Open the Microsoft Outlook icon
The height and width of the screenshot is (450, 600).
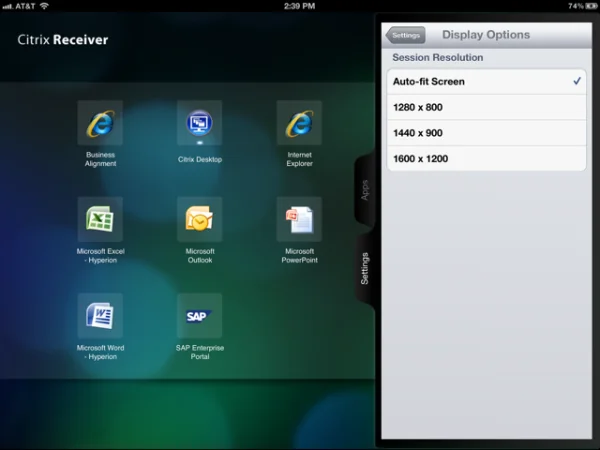point(199,219)
